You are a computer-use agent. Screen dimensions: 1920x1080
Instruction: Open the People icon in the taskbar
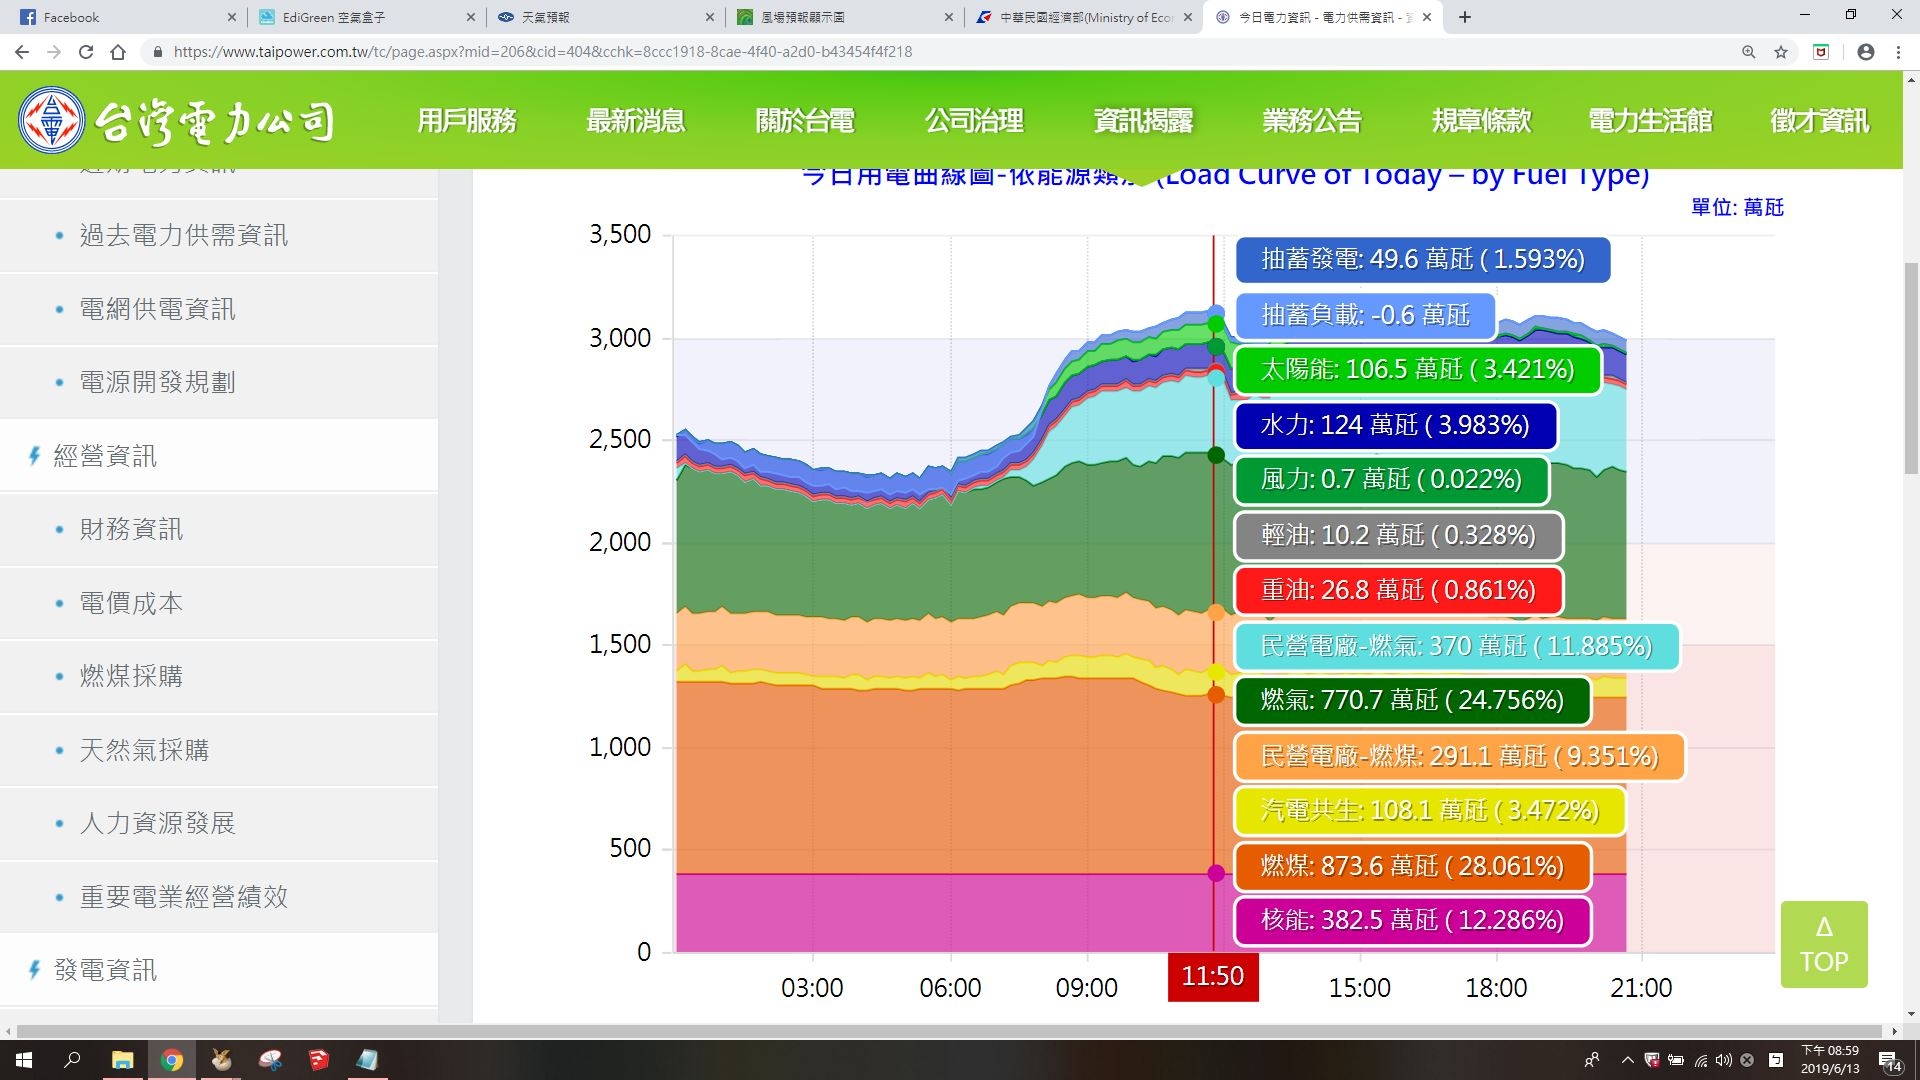click(1592, 1060)
